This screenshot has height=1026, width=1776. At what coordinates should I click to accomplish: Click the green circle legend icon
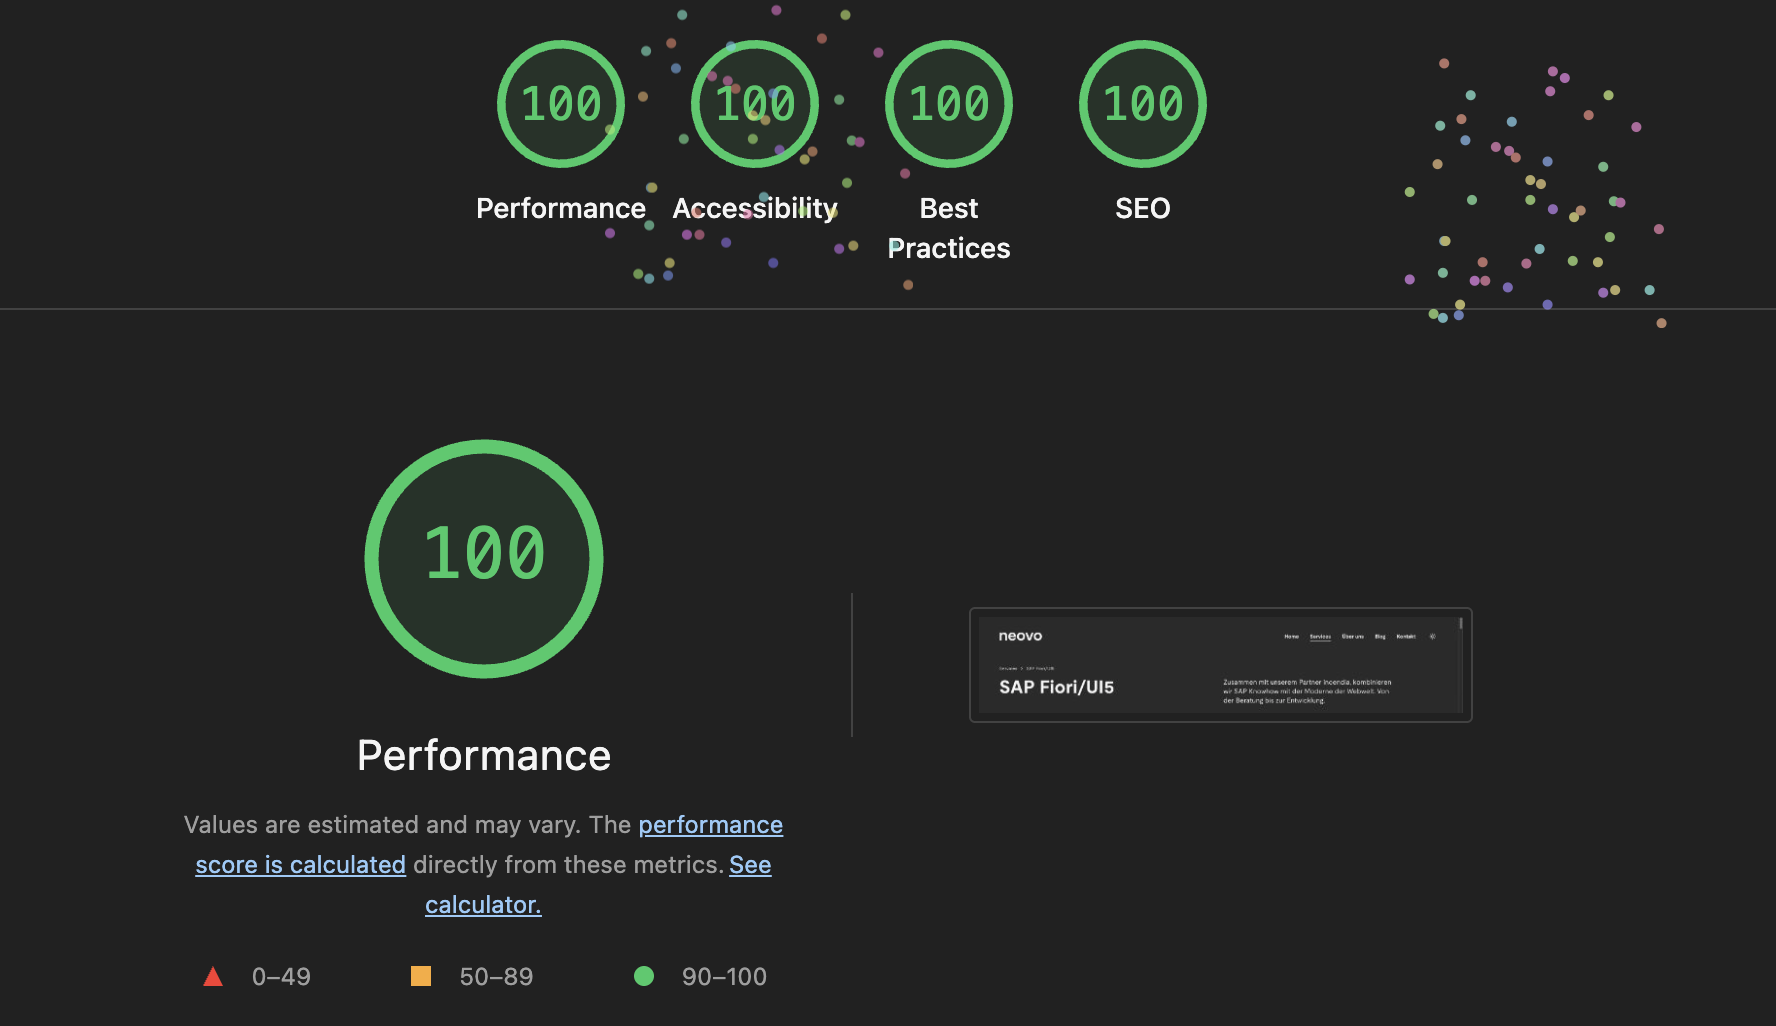(644, 976)
